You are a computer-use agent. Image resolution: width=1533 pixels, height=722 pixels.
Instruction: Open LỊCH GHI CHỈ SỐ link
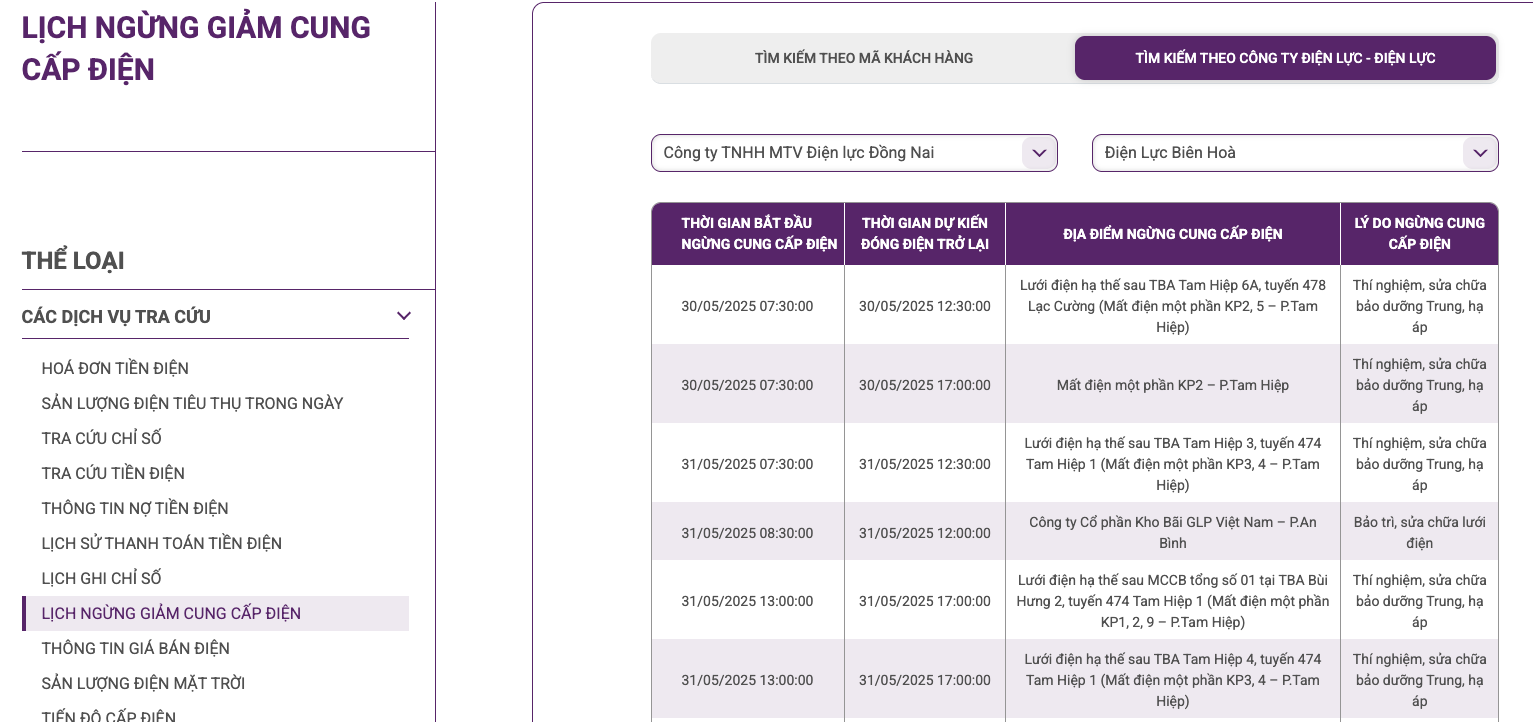click(x=101, y=578)
